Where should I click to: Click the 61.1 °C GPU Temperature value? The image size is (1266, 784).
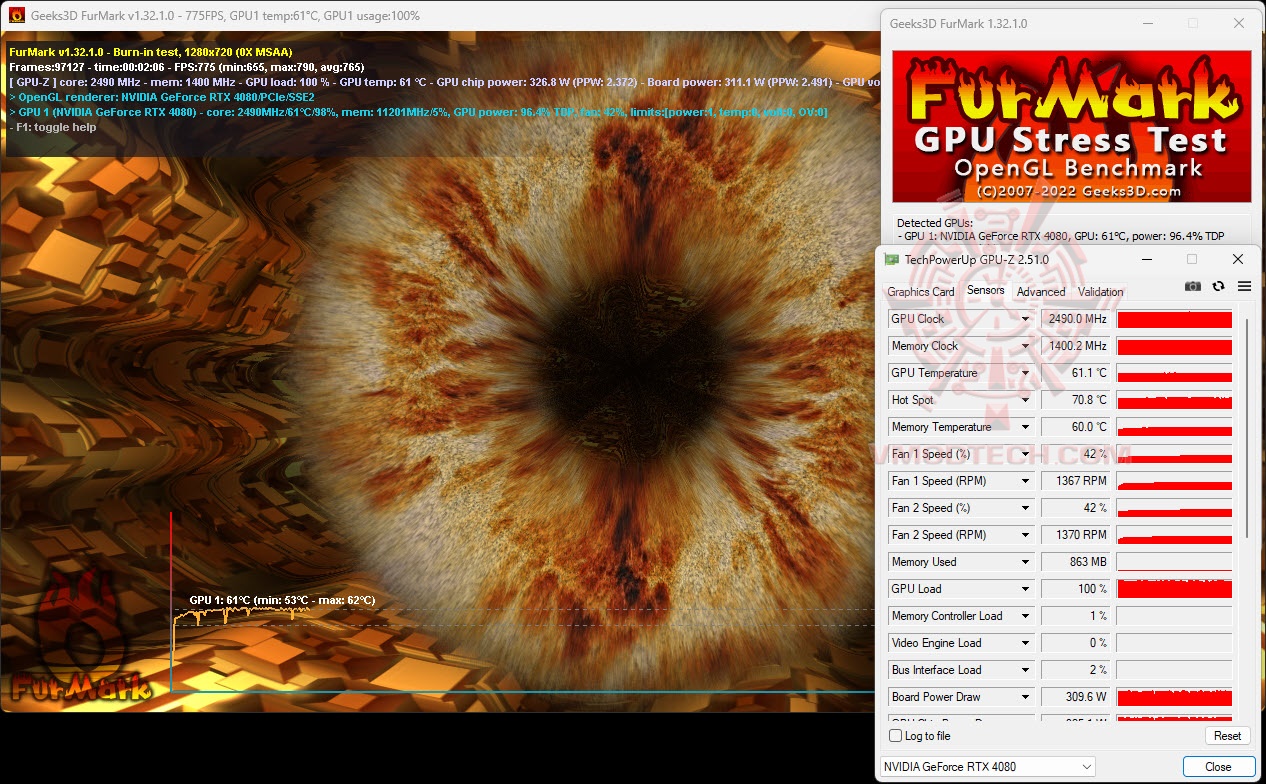(x=1076, y=373)
